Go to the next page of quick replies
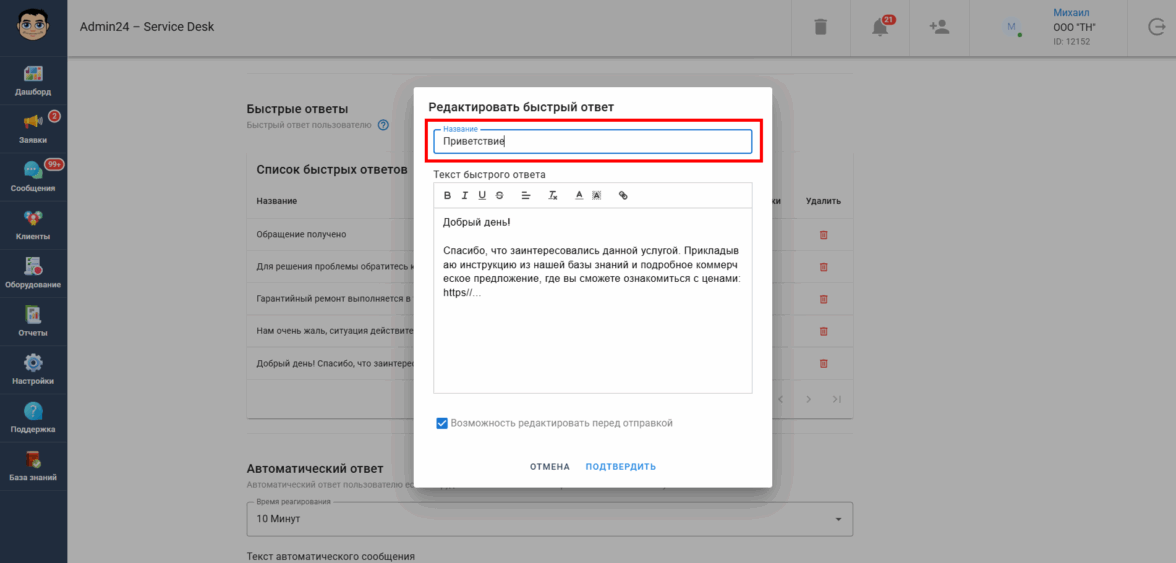This screenshot has width=1176, height=563. (x=808, y=400)
